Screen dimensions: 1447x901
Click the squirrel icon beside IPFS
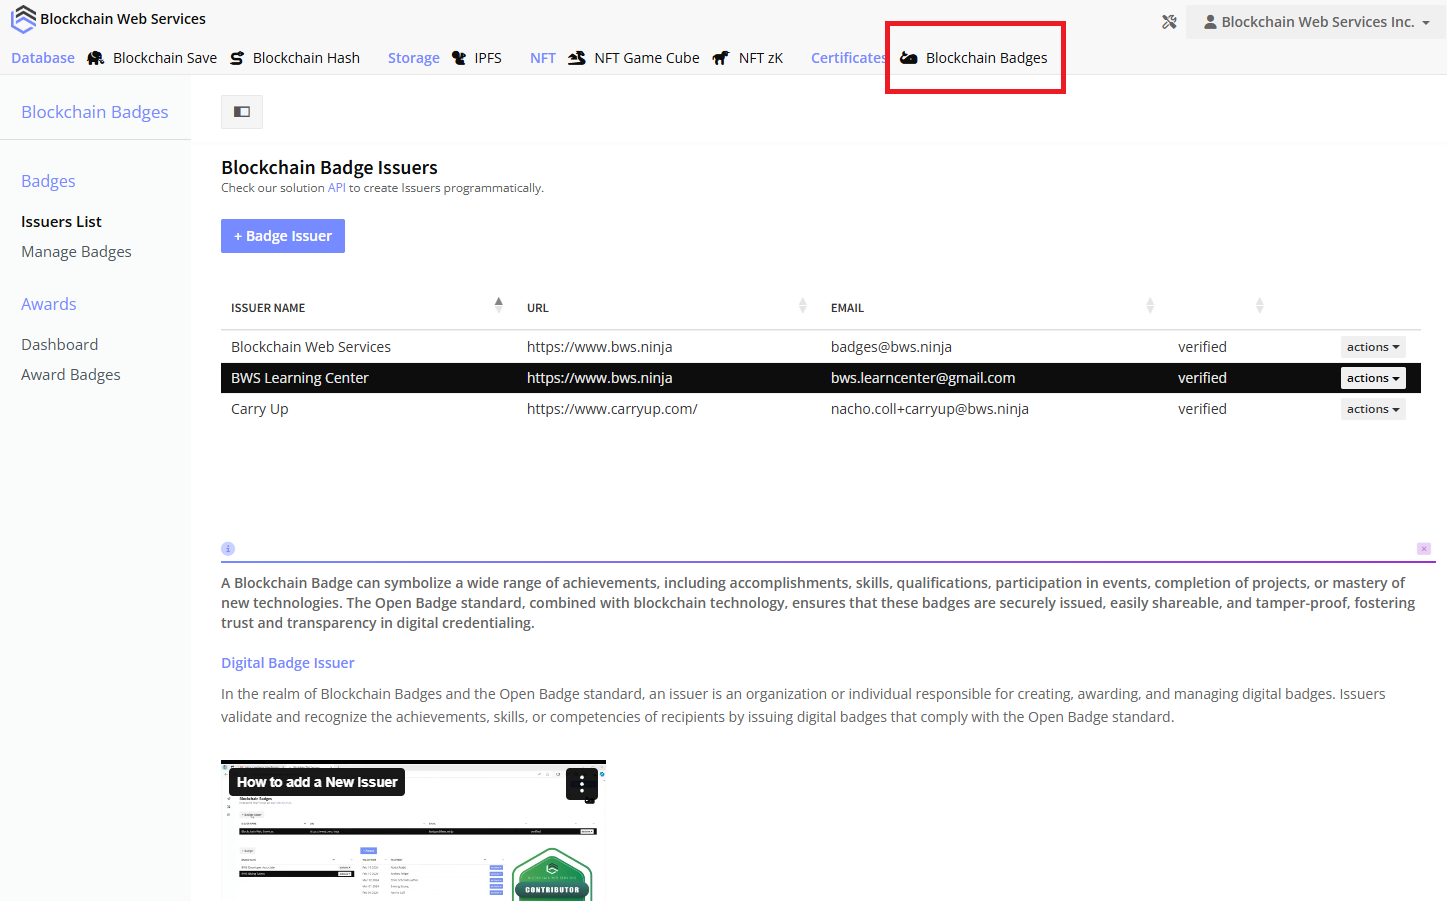(459, 58)
